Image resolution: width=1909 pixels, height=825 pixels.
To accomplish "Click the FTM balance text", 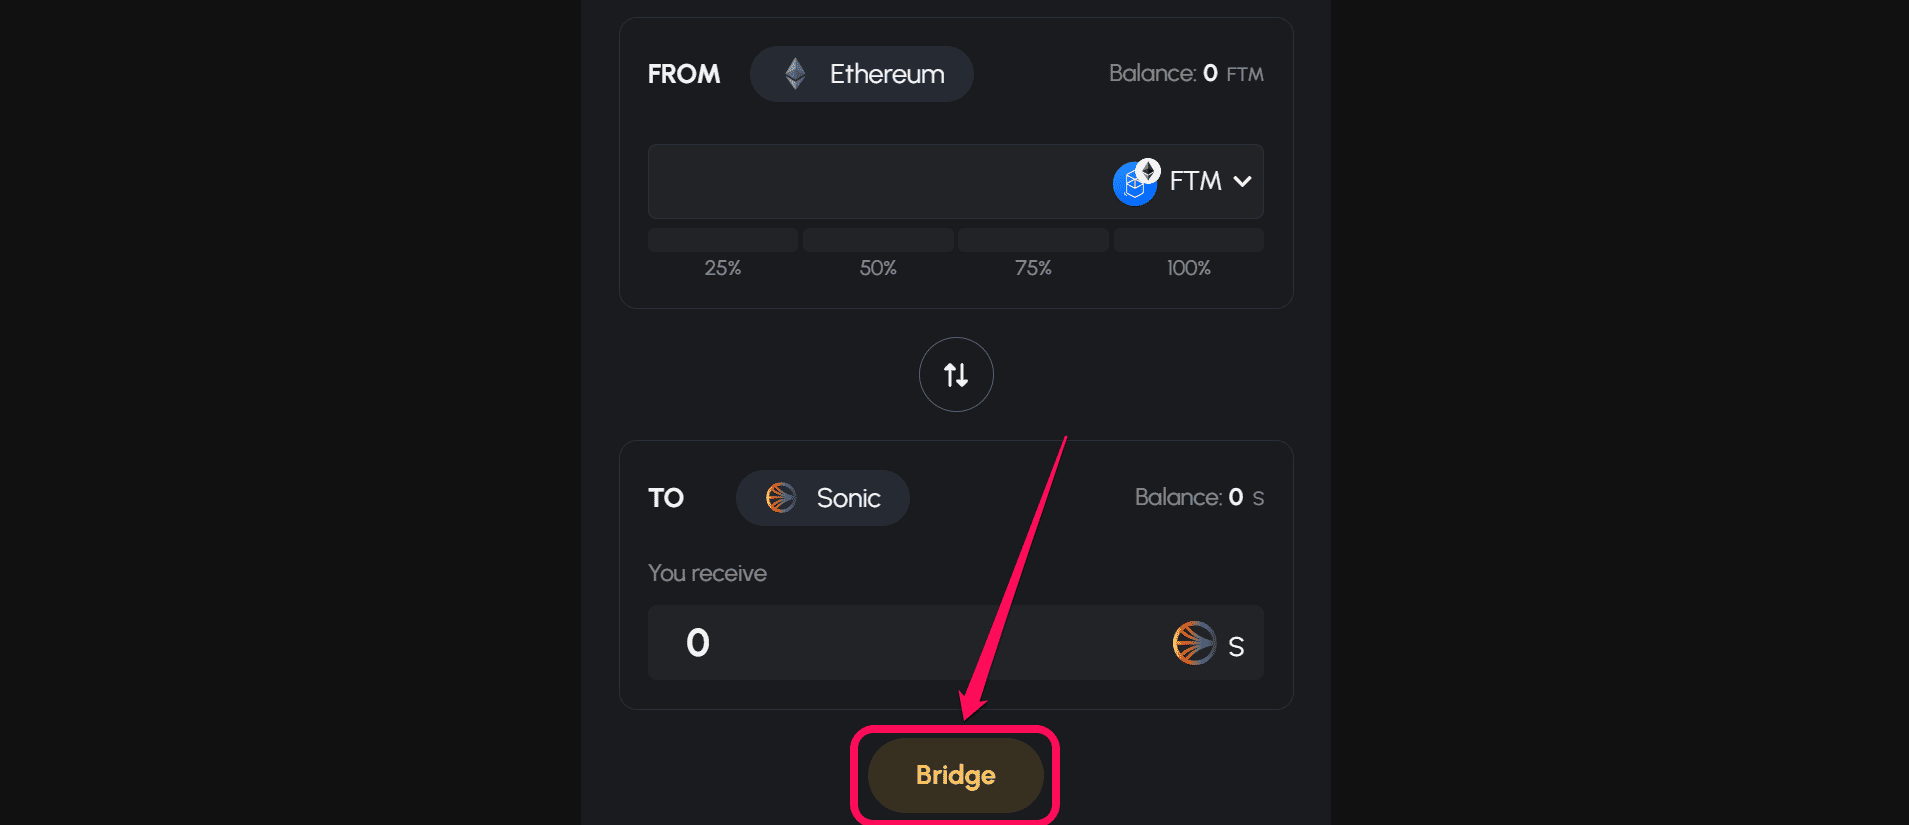I will coord(1186,74).
